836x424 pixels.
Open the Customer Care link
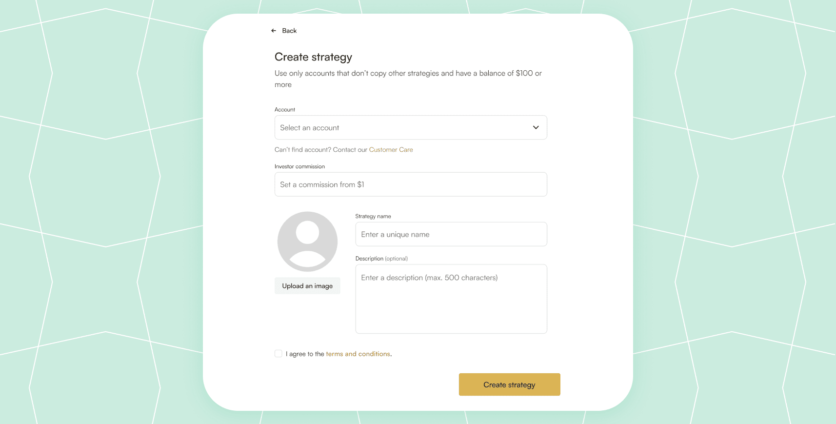391,149
